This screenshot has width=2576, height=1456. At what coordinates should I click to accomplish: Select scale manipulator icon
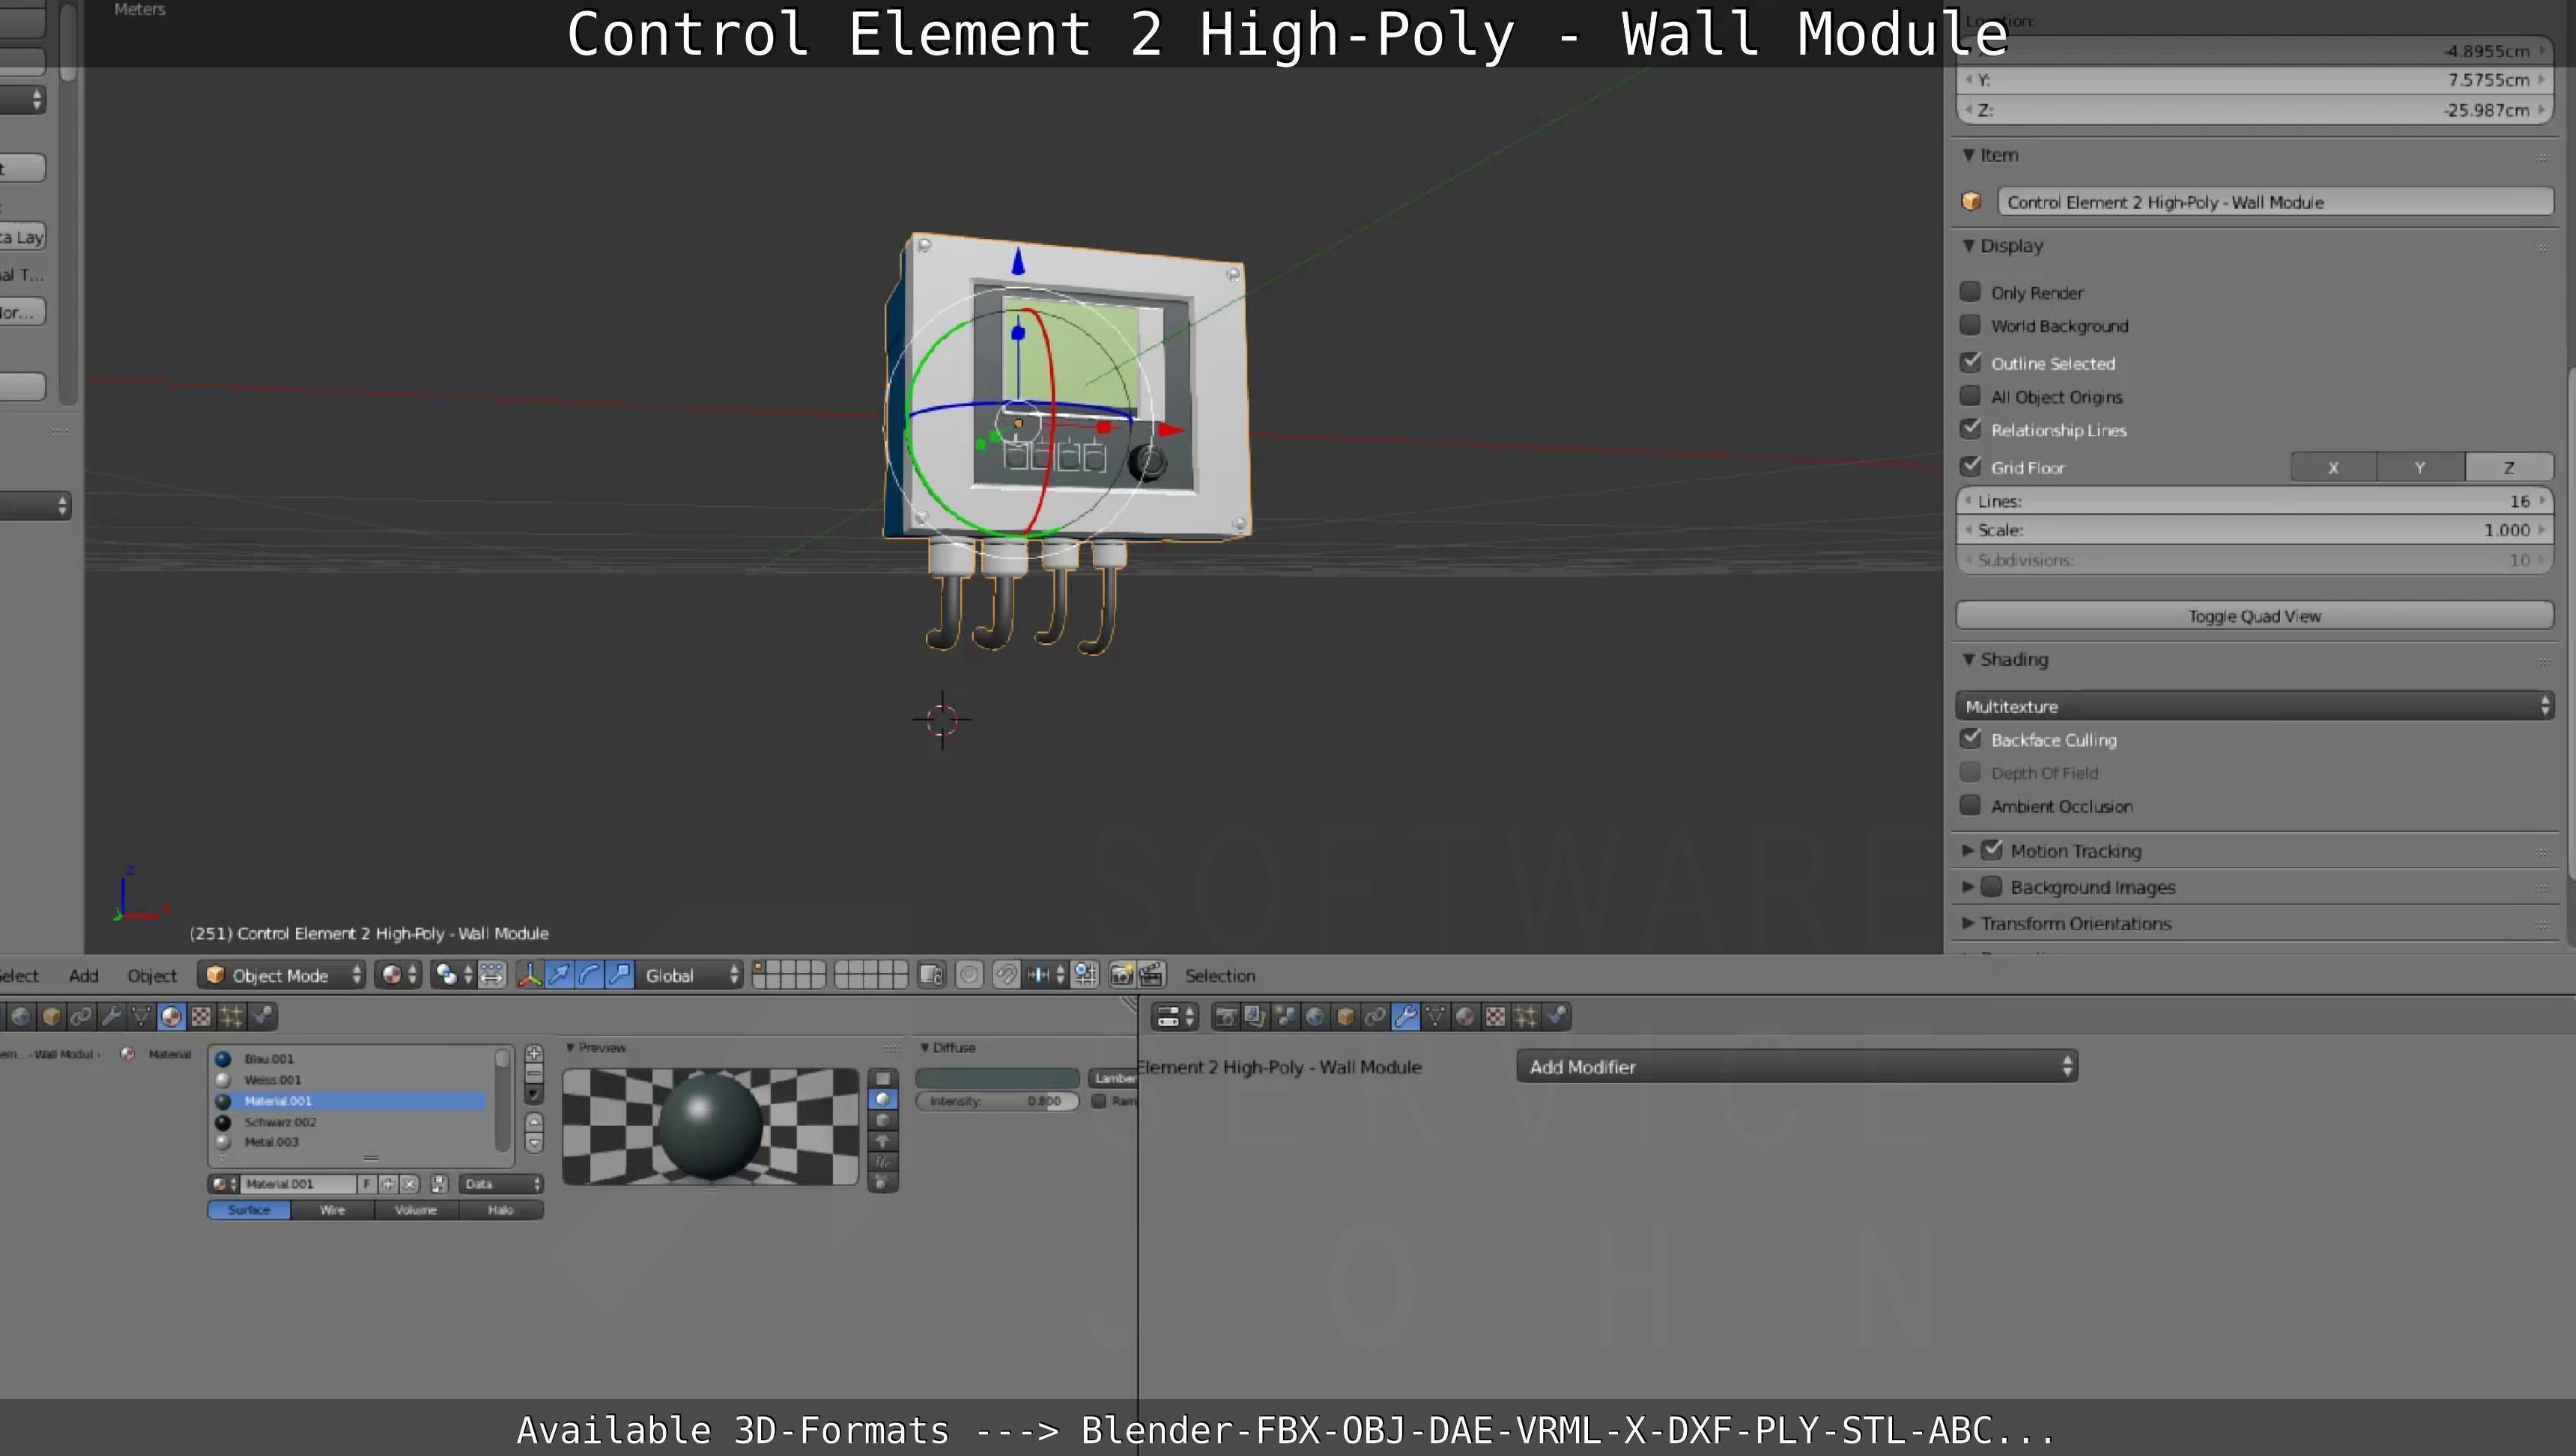tap(620, 975)
